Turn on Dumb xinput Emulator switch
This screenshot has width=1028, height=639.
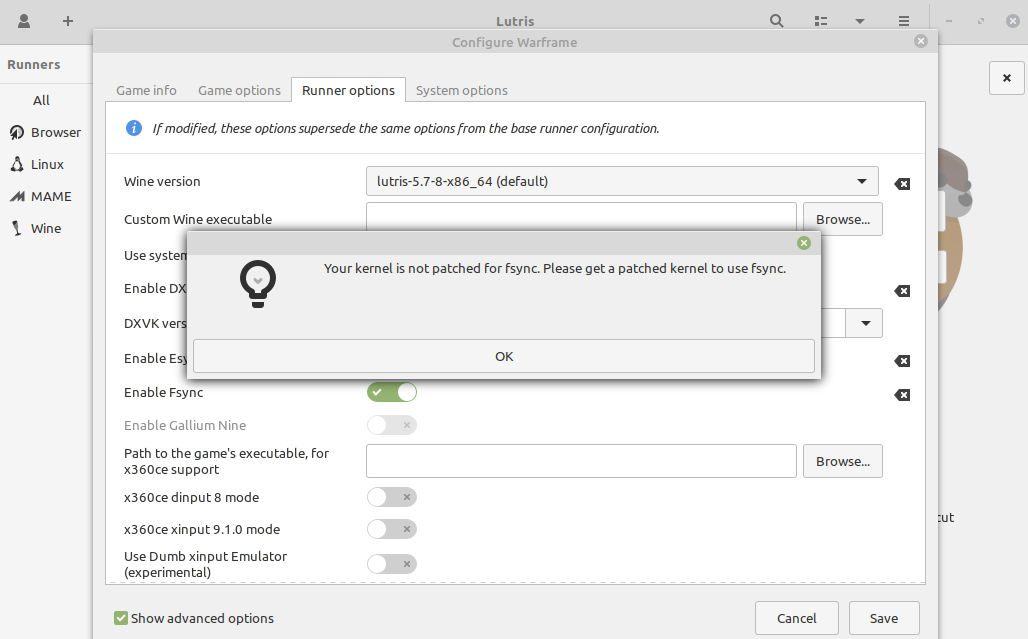[391, 564]
